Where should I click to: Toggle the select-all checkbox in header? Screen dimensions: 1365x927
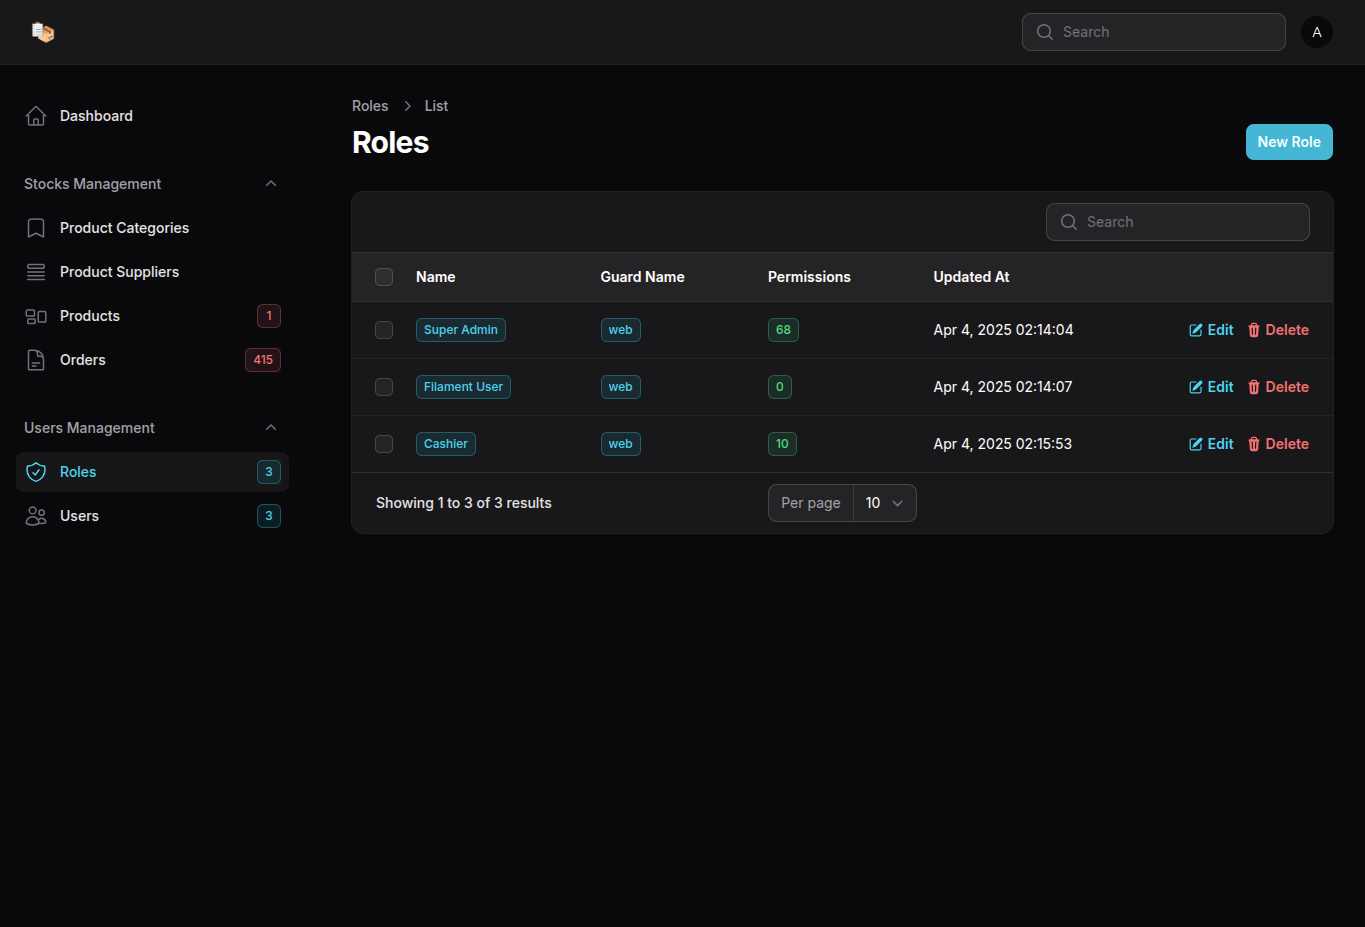pyautogui.click(x=384, y=277)
